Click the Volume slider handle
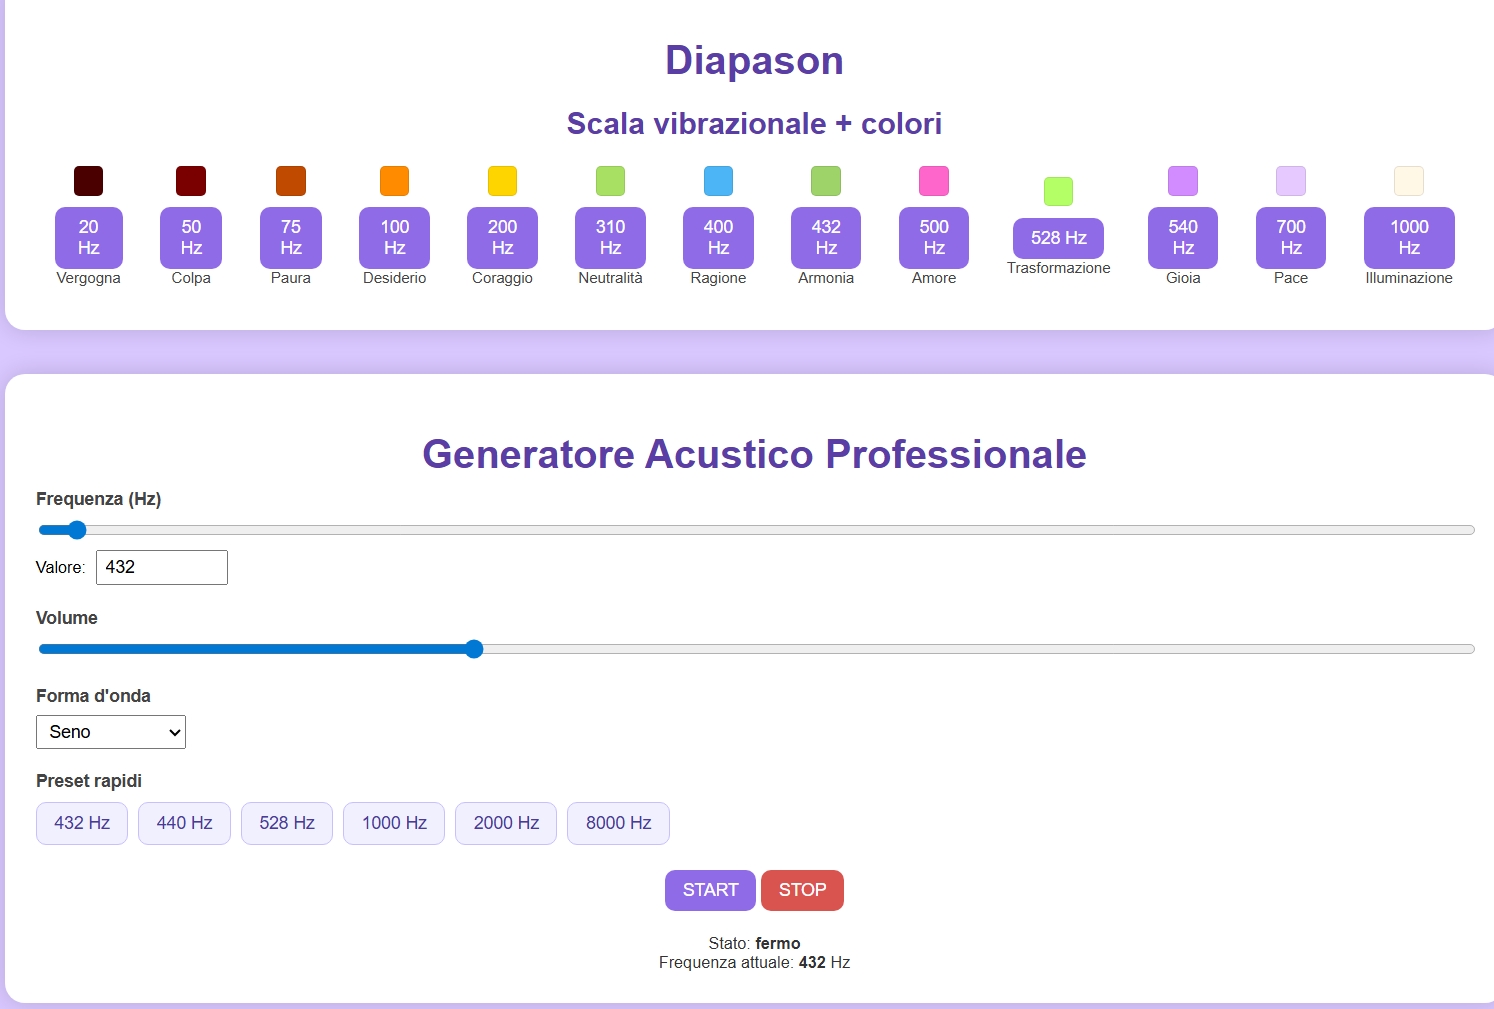Screen dimensions: 1494x1009 coord(474,649)
